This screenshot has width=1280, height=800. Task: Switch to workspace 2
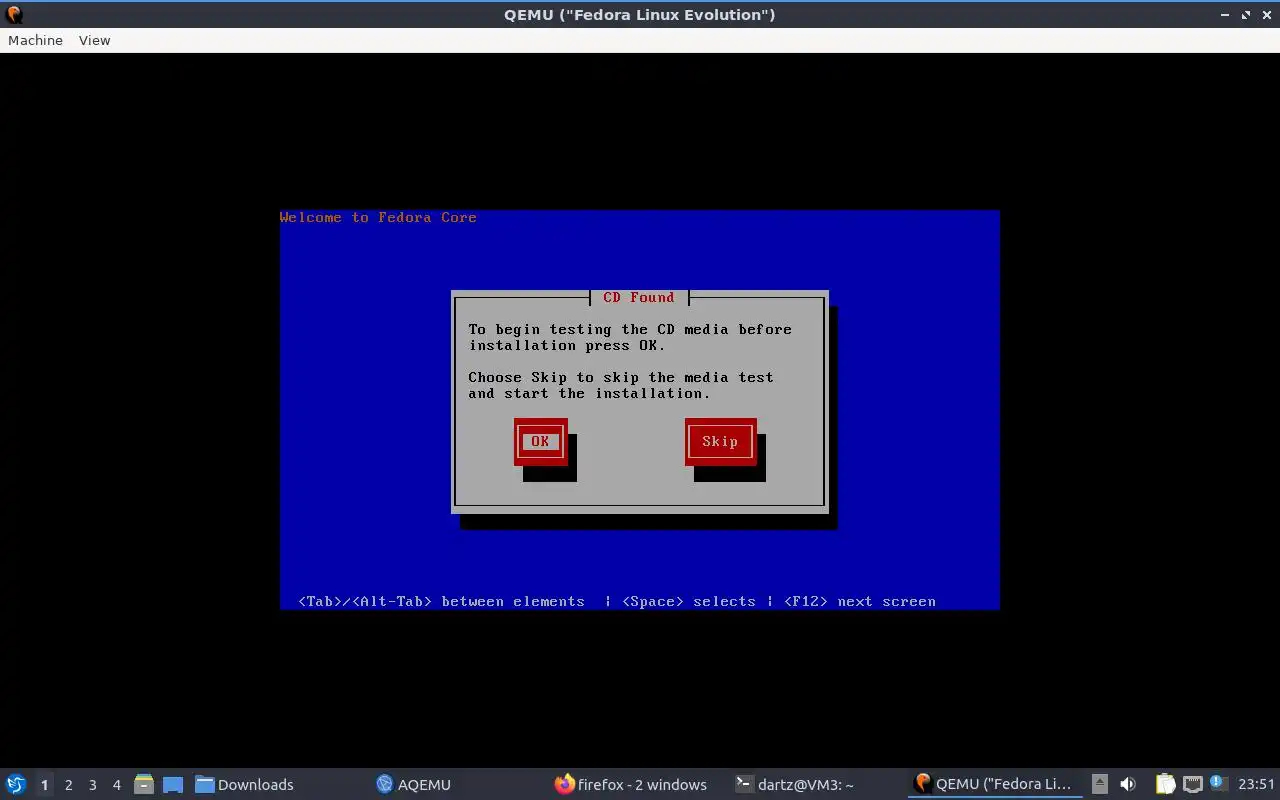tap(68, 784)
